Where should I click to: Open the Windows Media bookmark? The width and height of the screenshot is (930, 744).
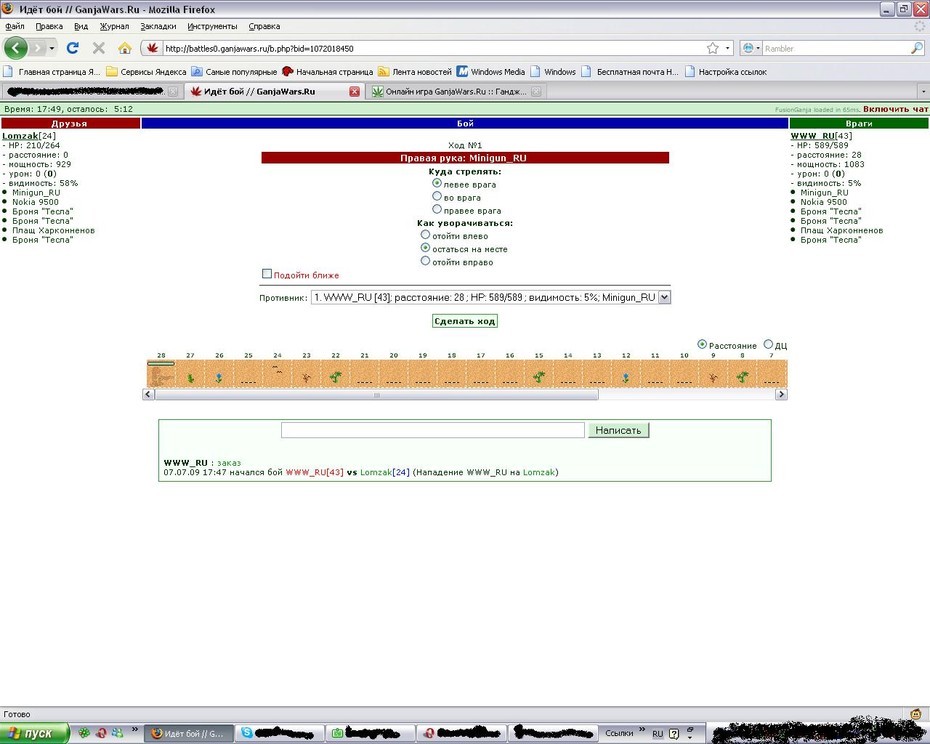coord(491,72)
